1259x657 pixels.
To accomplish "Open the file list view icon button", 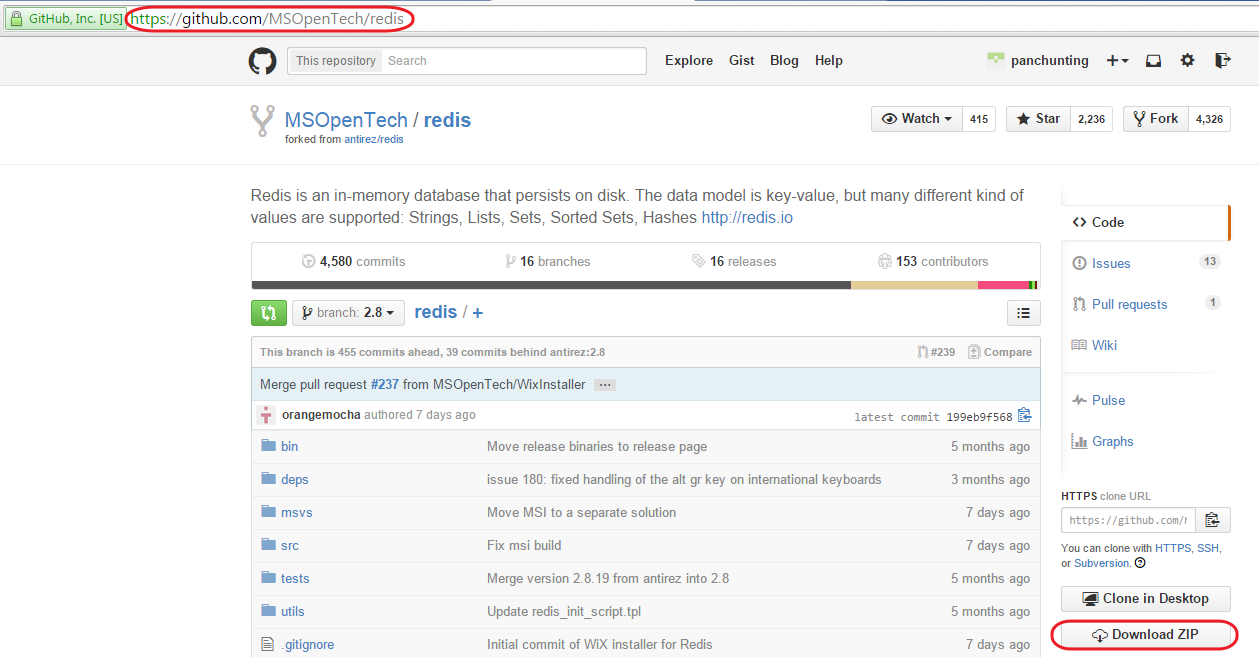I will click(1023, 313).
